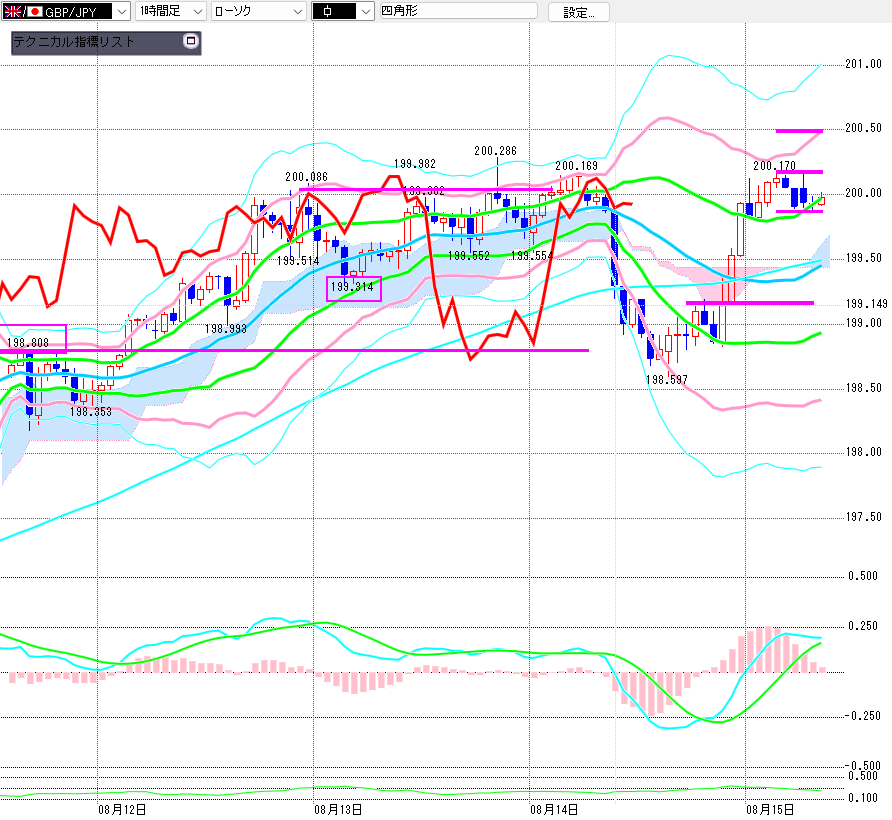Click the 199.514 price label
Screen dimensions: 892x820
tap(298, 261)
